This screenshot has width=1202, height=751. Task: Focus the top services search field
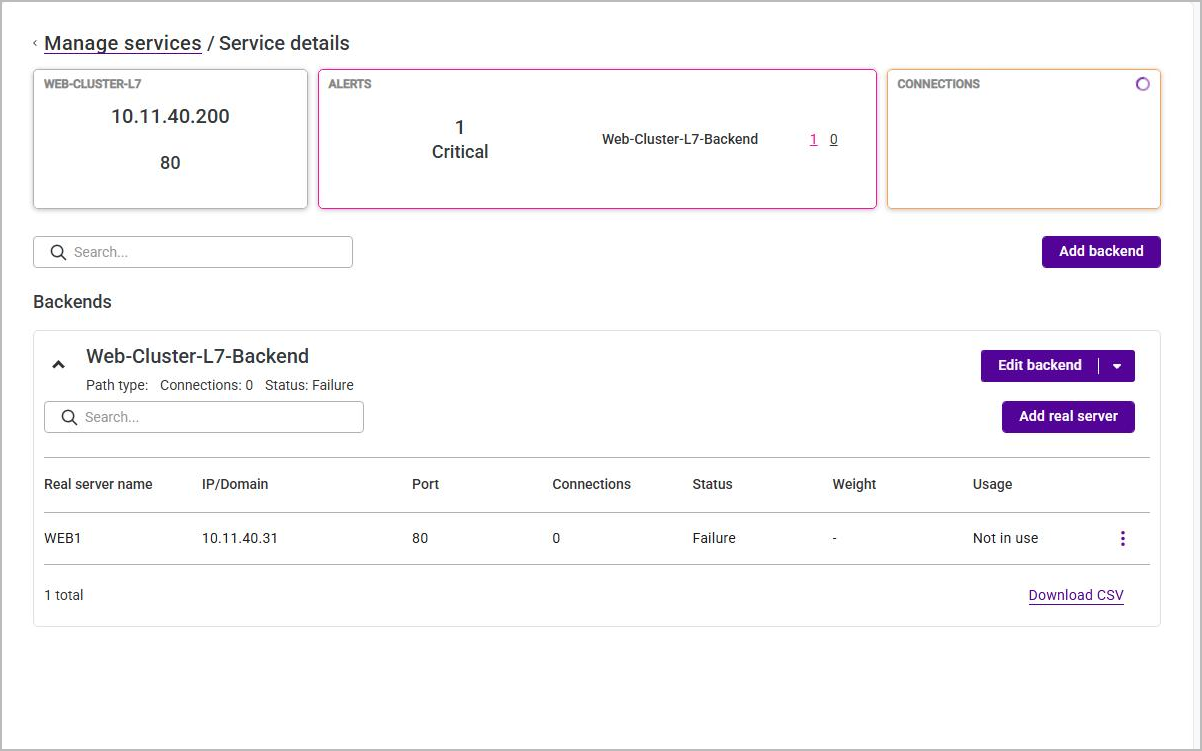193,252
